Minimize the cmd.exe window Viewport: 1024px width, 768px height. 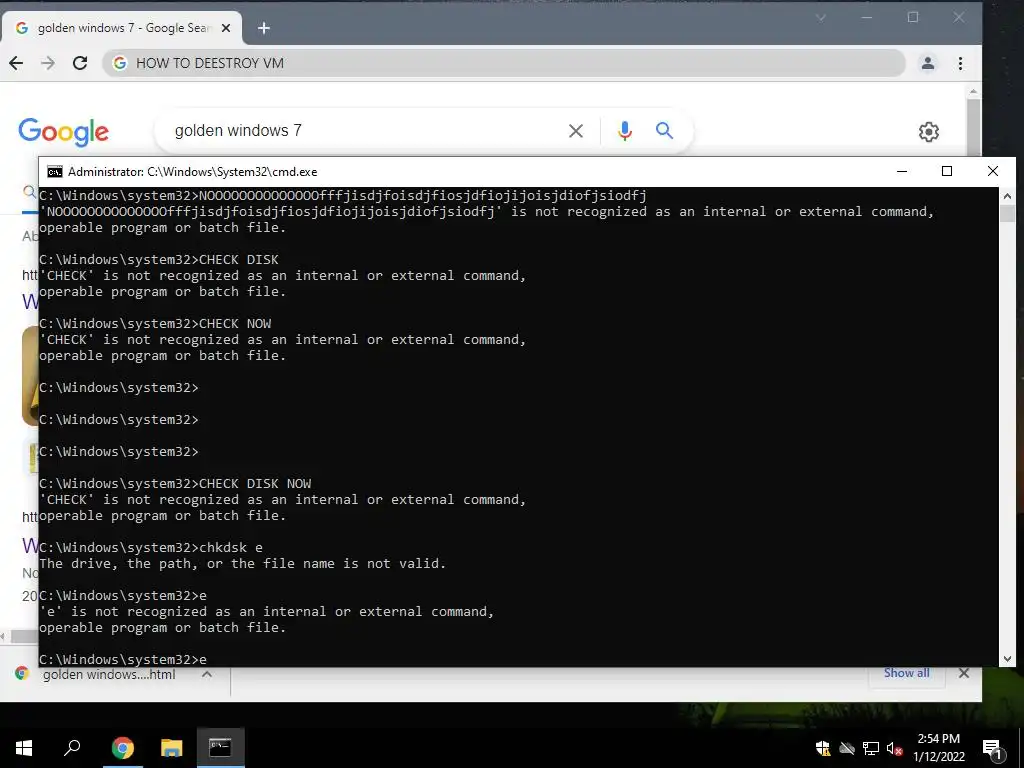(902, 171)
